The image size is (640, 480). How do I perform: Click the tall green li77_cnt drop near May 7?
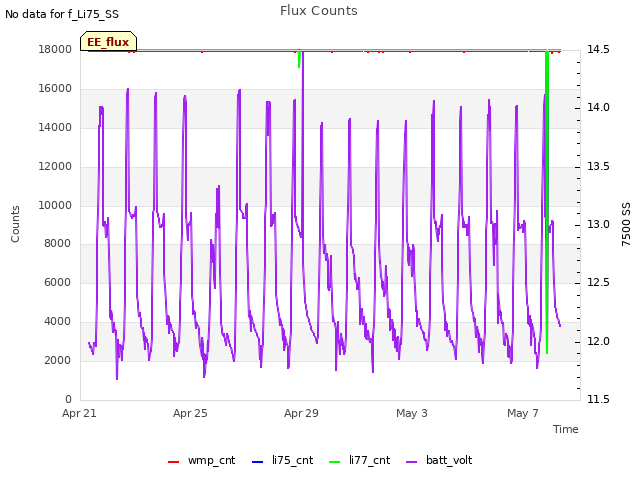point(547,202)
